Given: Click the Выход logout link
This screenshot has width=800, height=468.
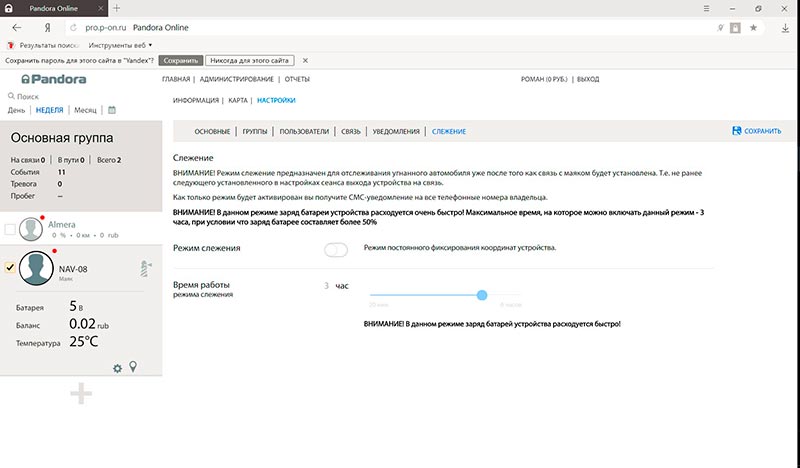Looking at the screenshot, I should pyautogui.click(x=588, y=79).
